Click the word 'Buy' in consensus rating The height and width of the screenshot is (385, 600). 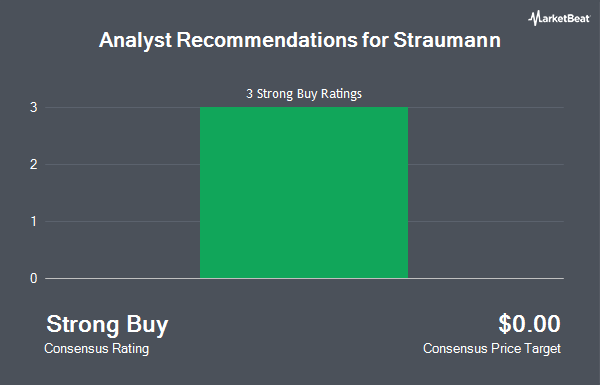point(147,325)
